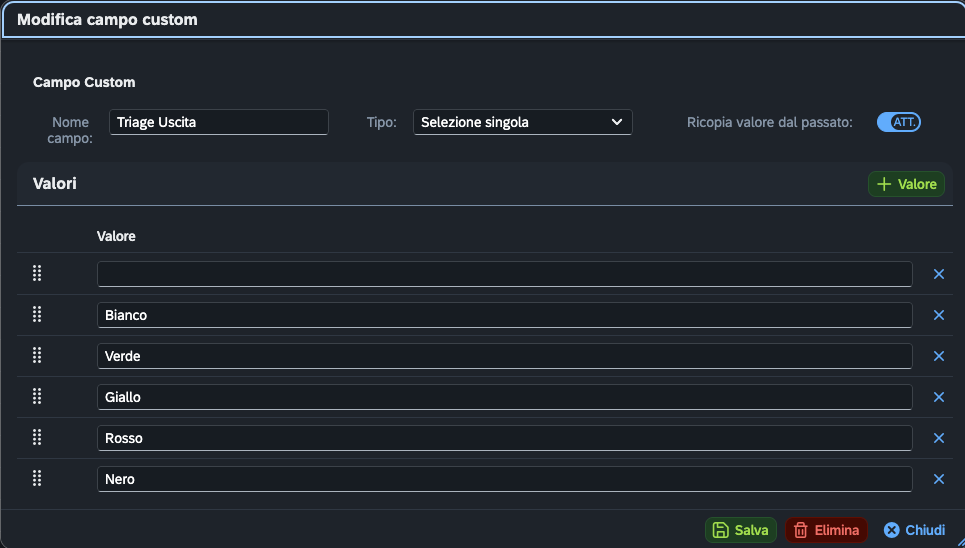Focus the Nome campo field containing Triage Uscita

218,122
